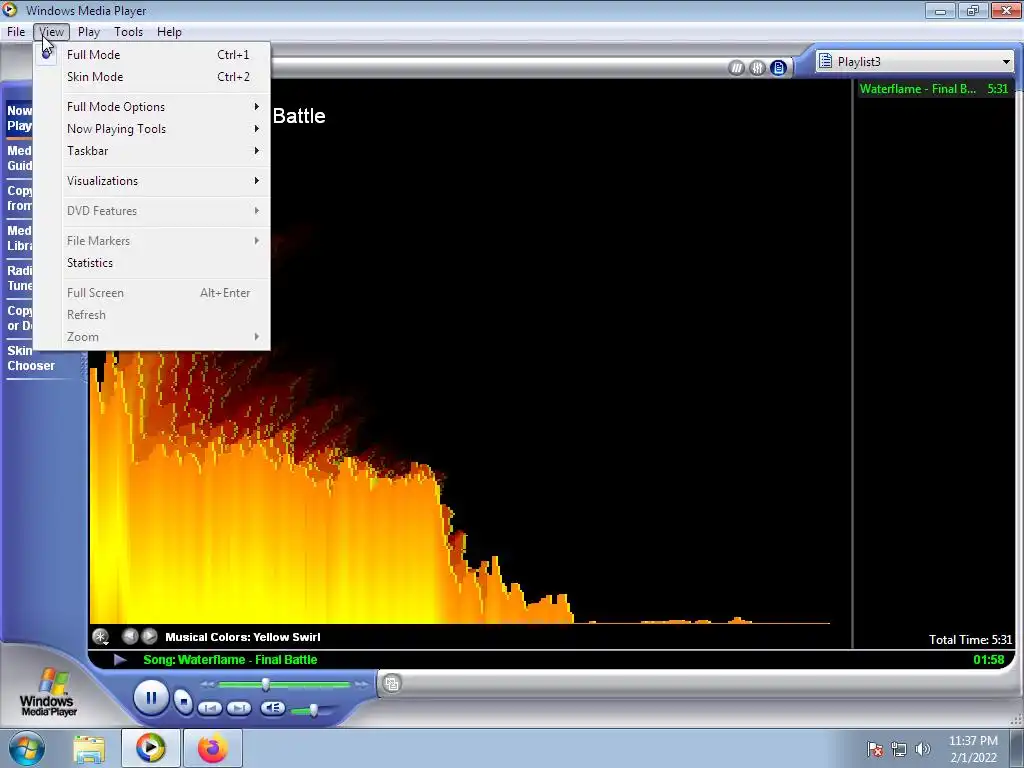Click the Windows Media Player logo
The height and width of the screenshot is (768, 1024).
tap(48, 694)
